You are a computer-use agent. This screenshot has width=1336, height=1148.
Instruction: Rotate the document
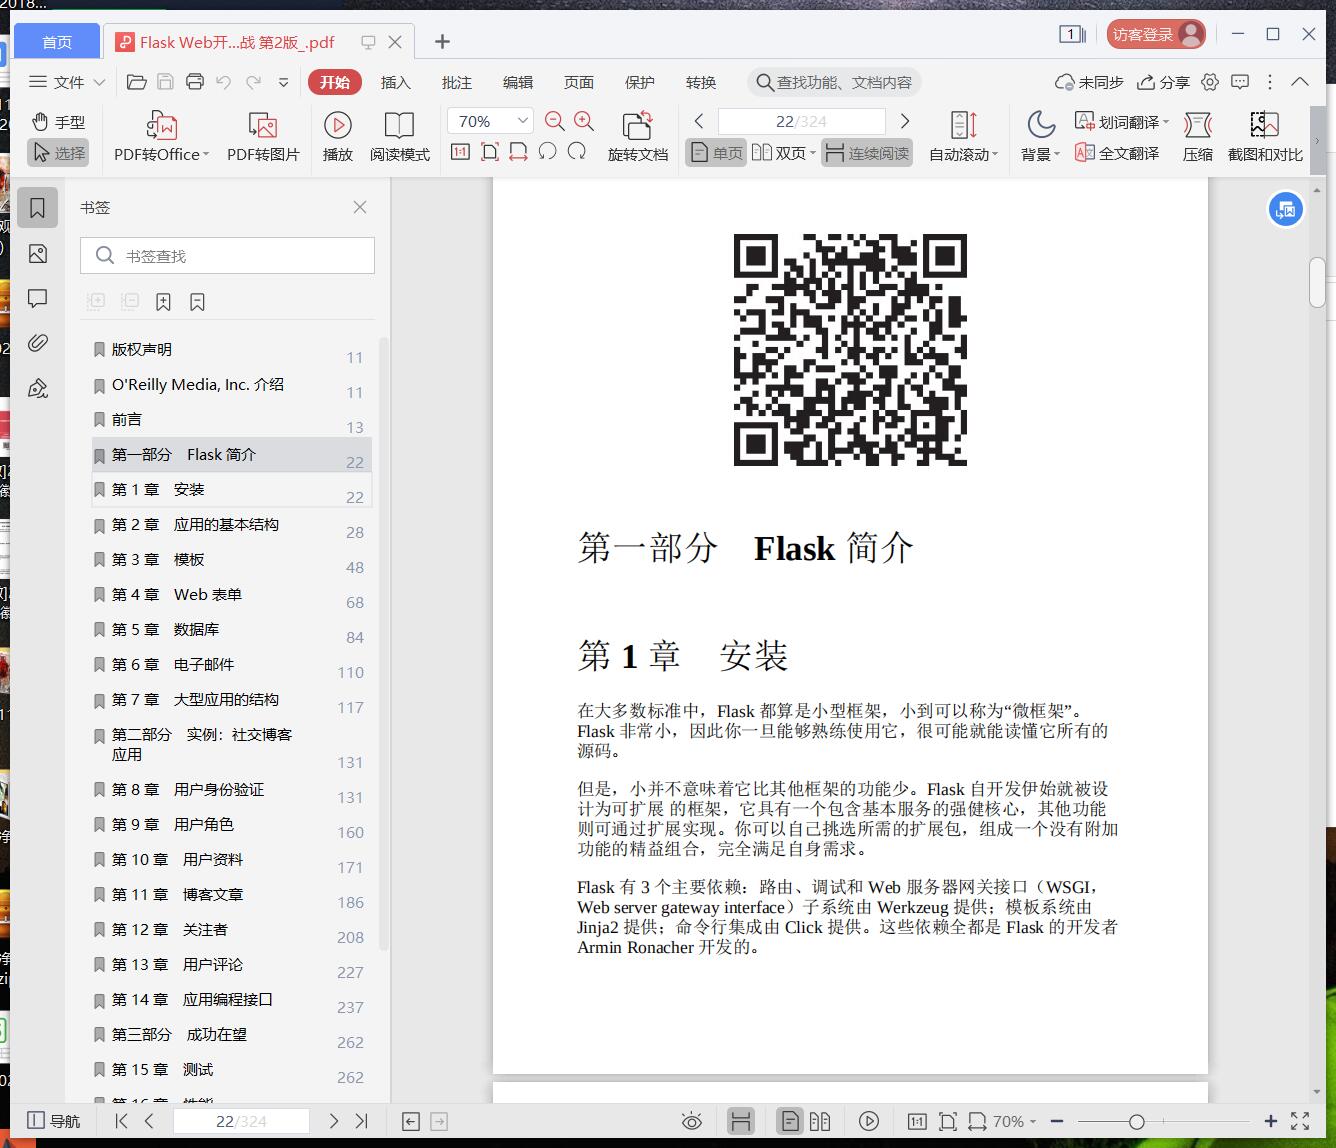click(x=637, y=137)
